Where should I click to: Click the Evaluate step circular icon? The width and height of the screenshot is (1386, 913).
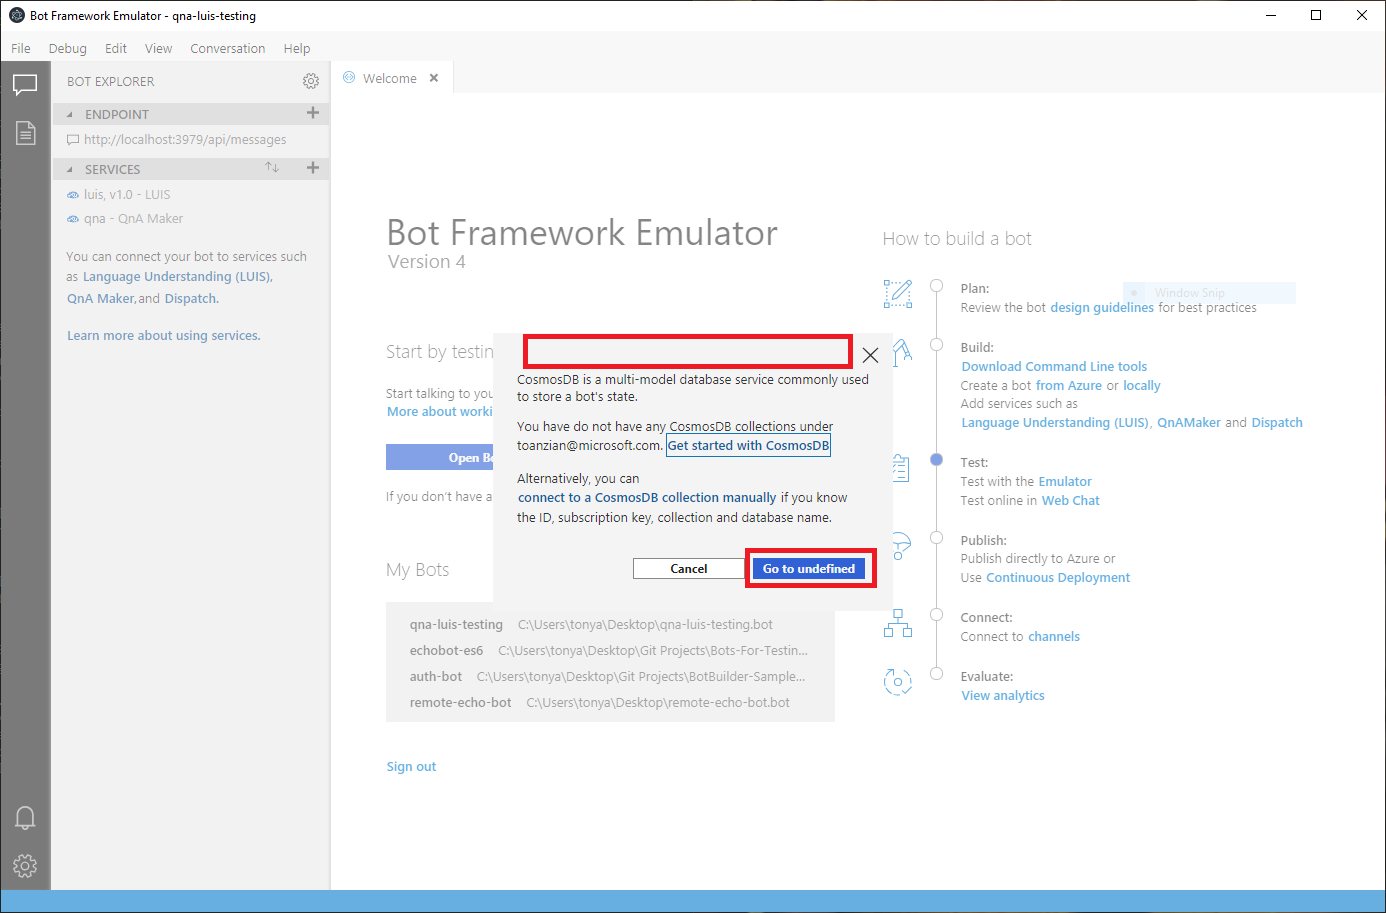pyautogui.click(x=898, y=682)
